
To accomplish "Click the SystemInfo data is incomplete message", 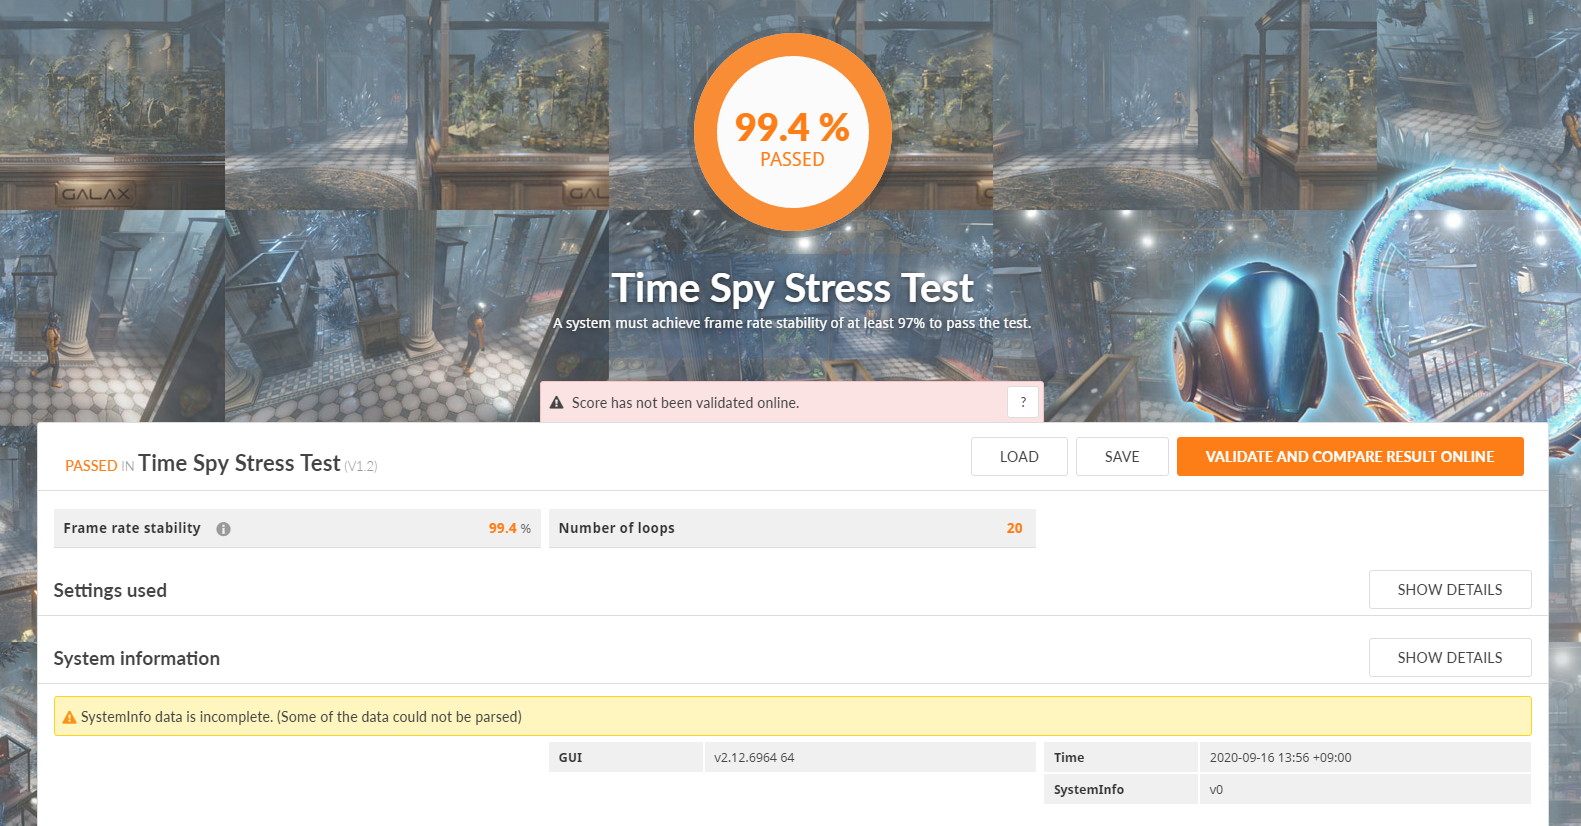I will tap(301, 717).
